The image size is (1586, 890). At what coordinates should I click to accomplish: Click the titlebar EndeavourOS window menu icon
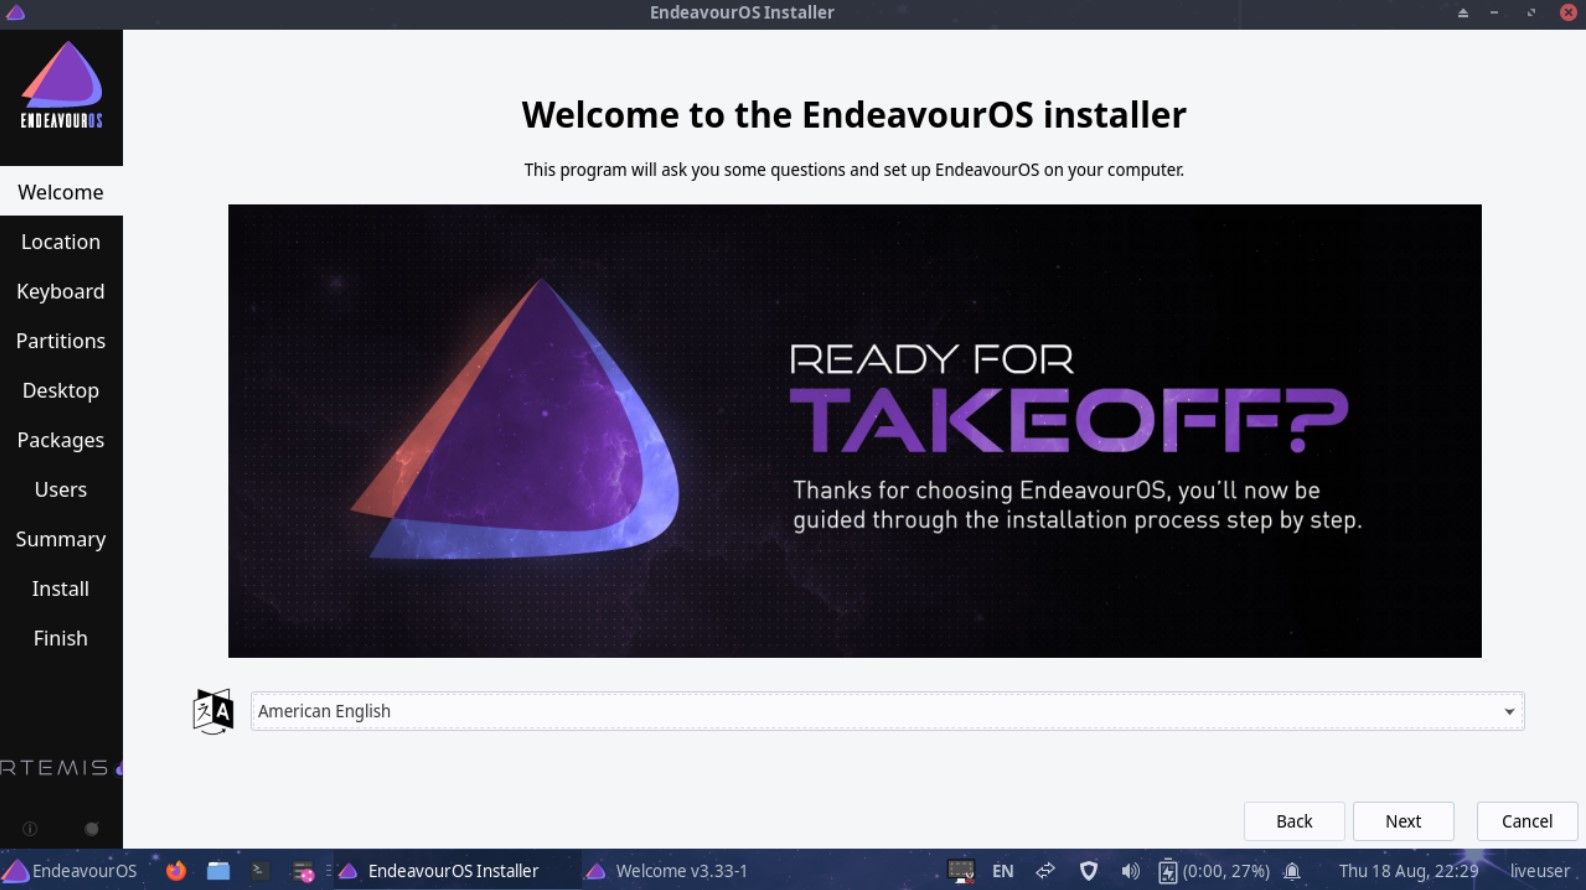(15, 13)
